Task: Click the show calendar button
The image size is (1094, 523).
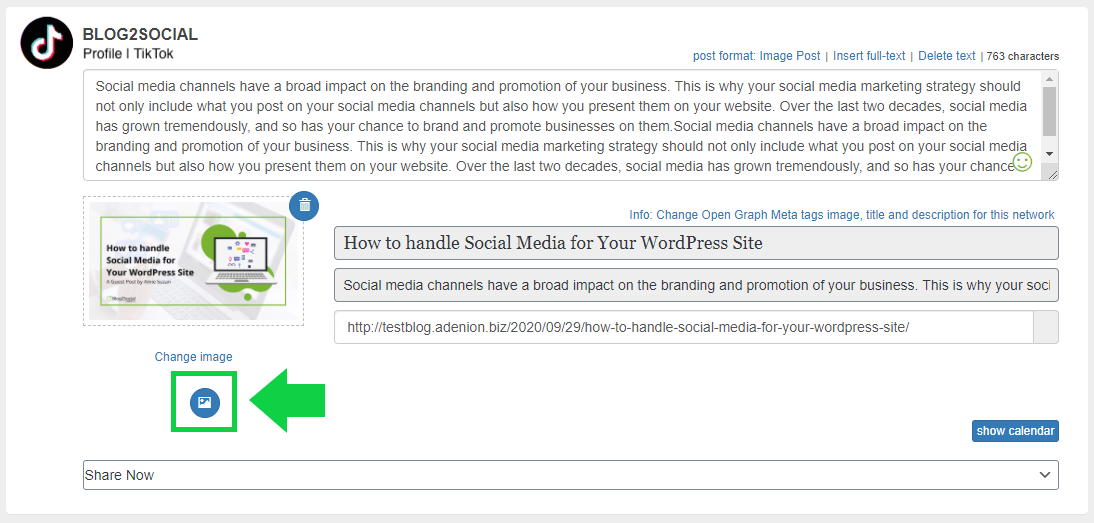Action: (1015, 431)
